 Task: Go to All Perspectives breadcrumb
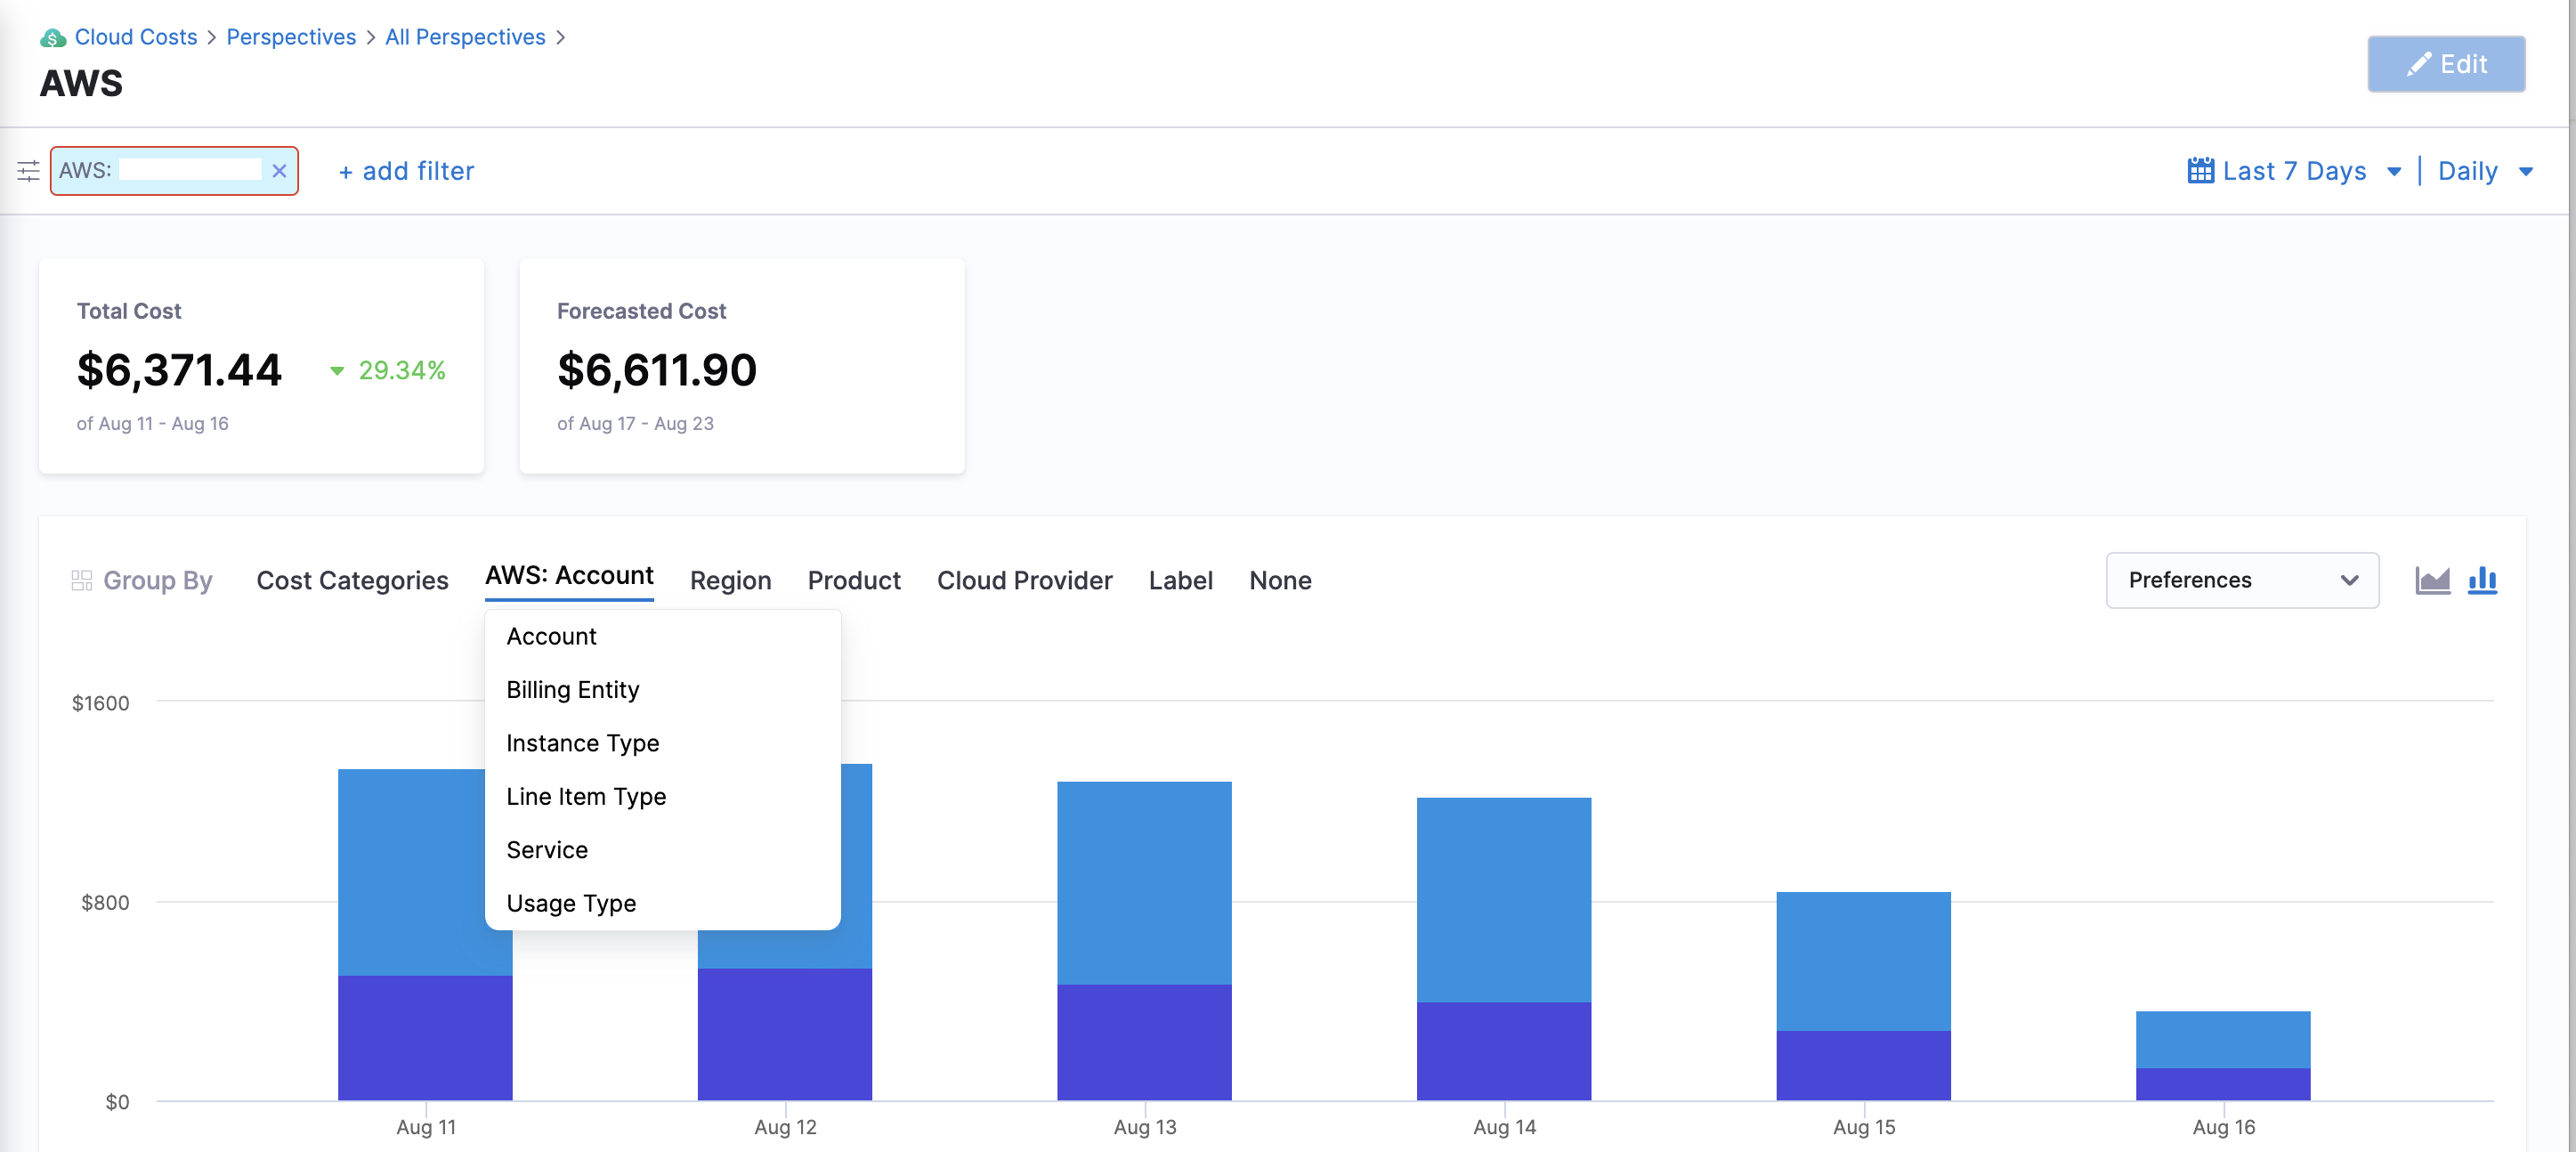point(465,37)
